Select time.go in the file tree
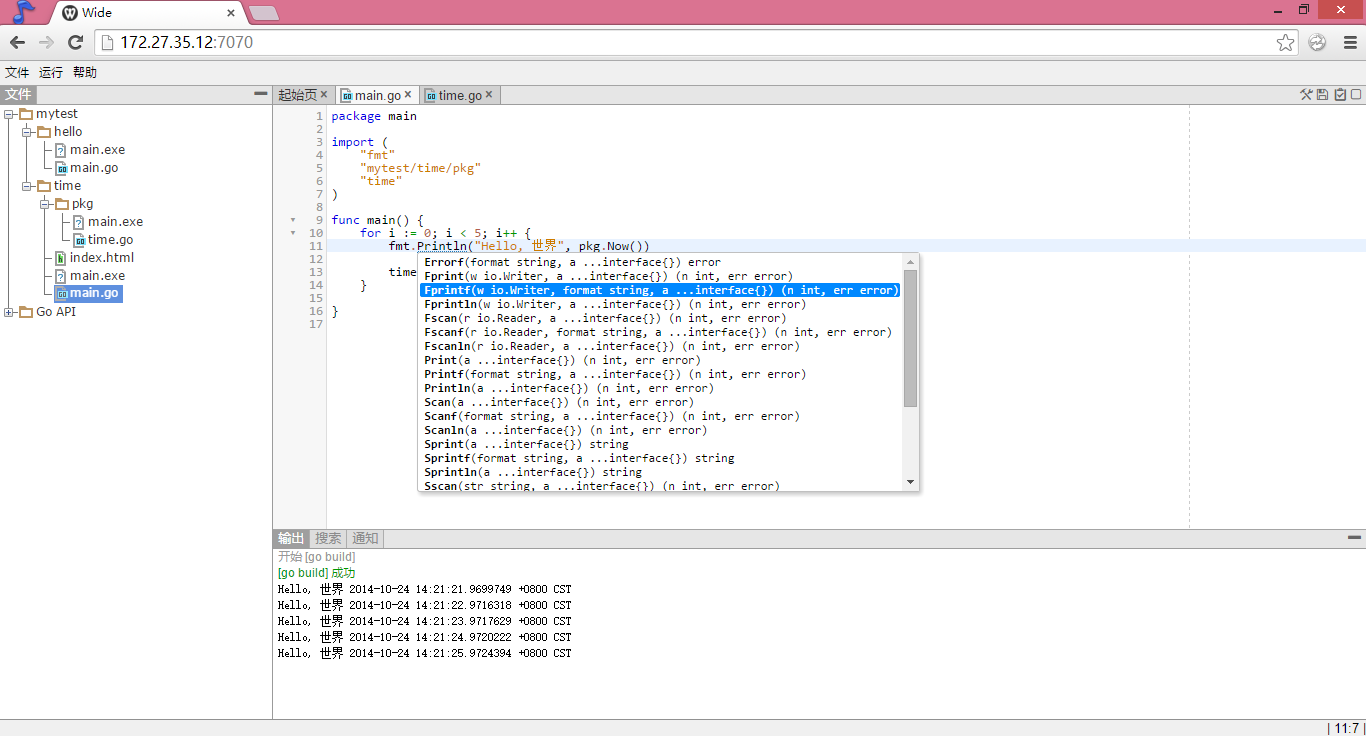The height and width of the screenshot is (736, 1366). click(110, 240)
